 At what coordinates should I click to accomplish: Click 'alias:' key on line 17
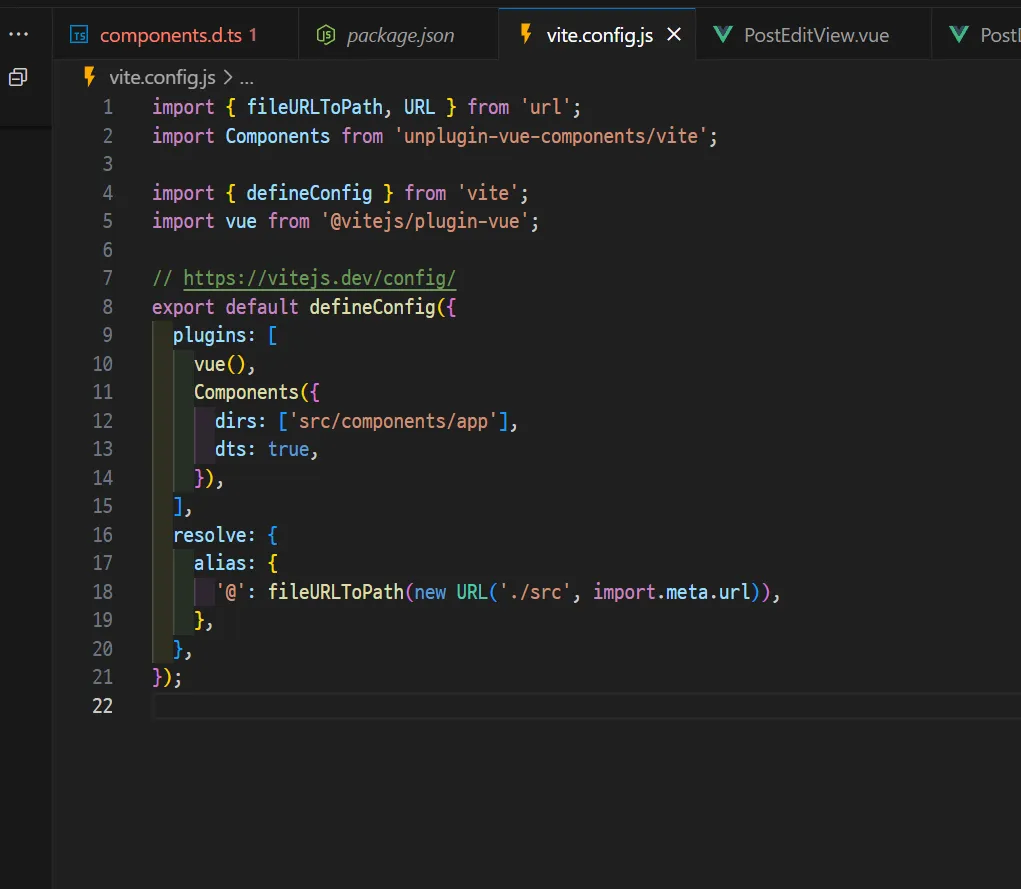click(x=225, y=563)
